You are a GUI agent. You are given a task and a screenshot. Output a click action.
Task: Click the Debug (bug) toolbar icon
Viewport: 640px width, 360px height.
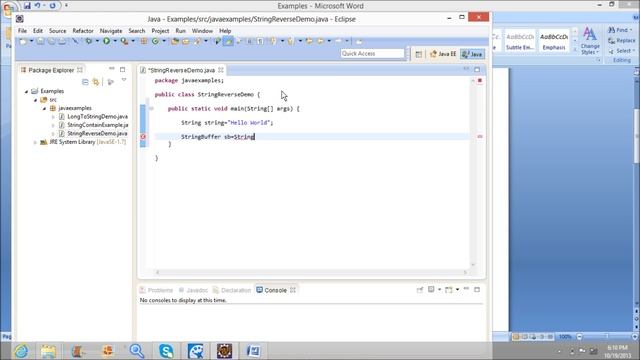click(88, 41)
